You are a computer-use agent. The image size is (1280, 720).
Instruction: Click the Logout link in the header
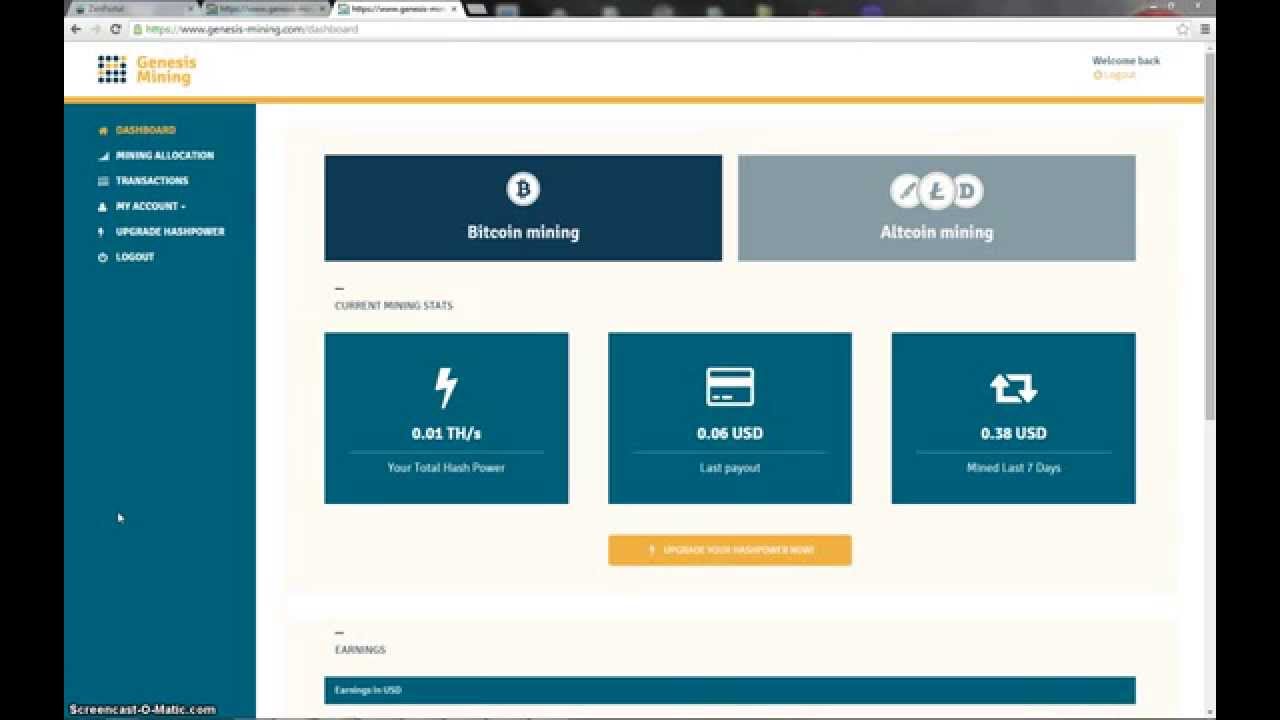1115,75
